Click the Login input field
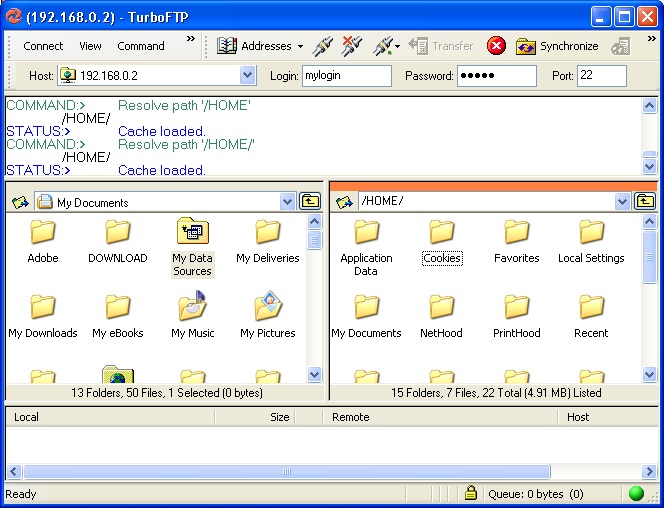Screen dimensions: 664x508 pyautogui.click(x=347, y=76)
